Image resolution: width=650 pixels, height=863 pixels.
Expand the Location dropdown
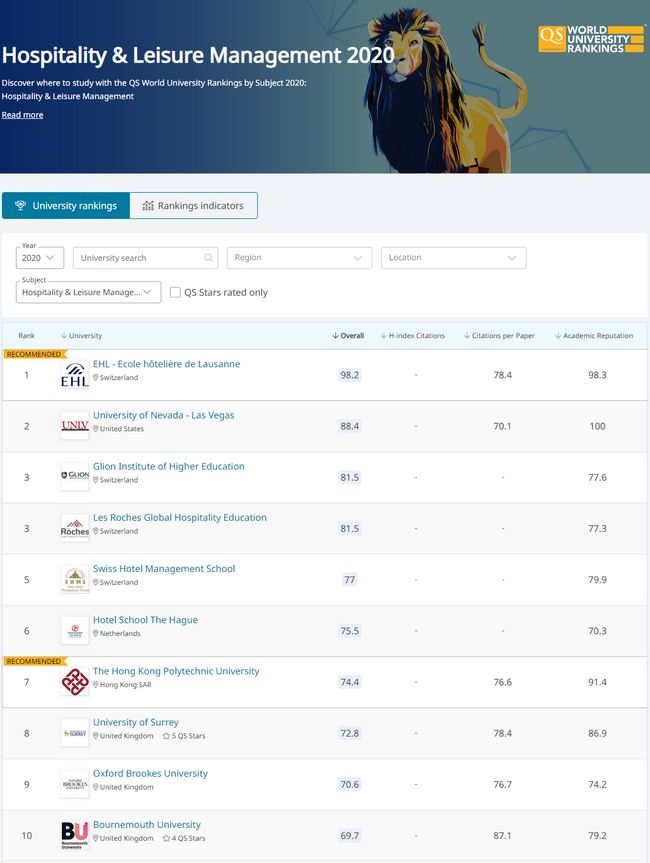[454, 258]
